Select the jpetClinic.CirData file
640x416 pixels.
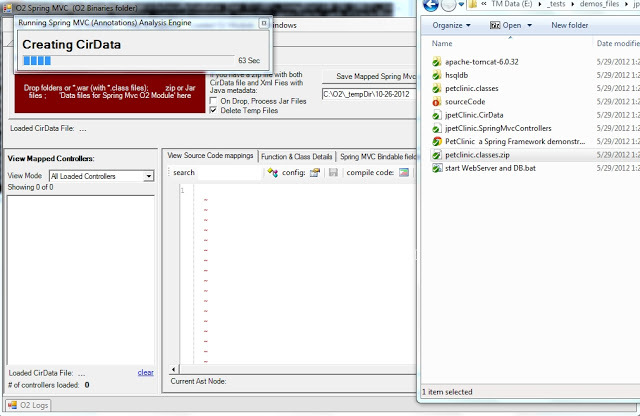436,115
